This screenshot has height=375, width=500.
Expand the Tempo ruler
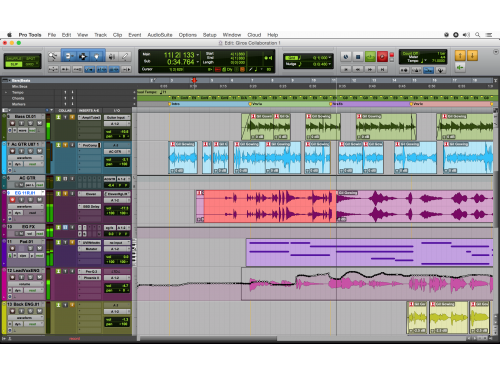[6, 92]
